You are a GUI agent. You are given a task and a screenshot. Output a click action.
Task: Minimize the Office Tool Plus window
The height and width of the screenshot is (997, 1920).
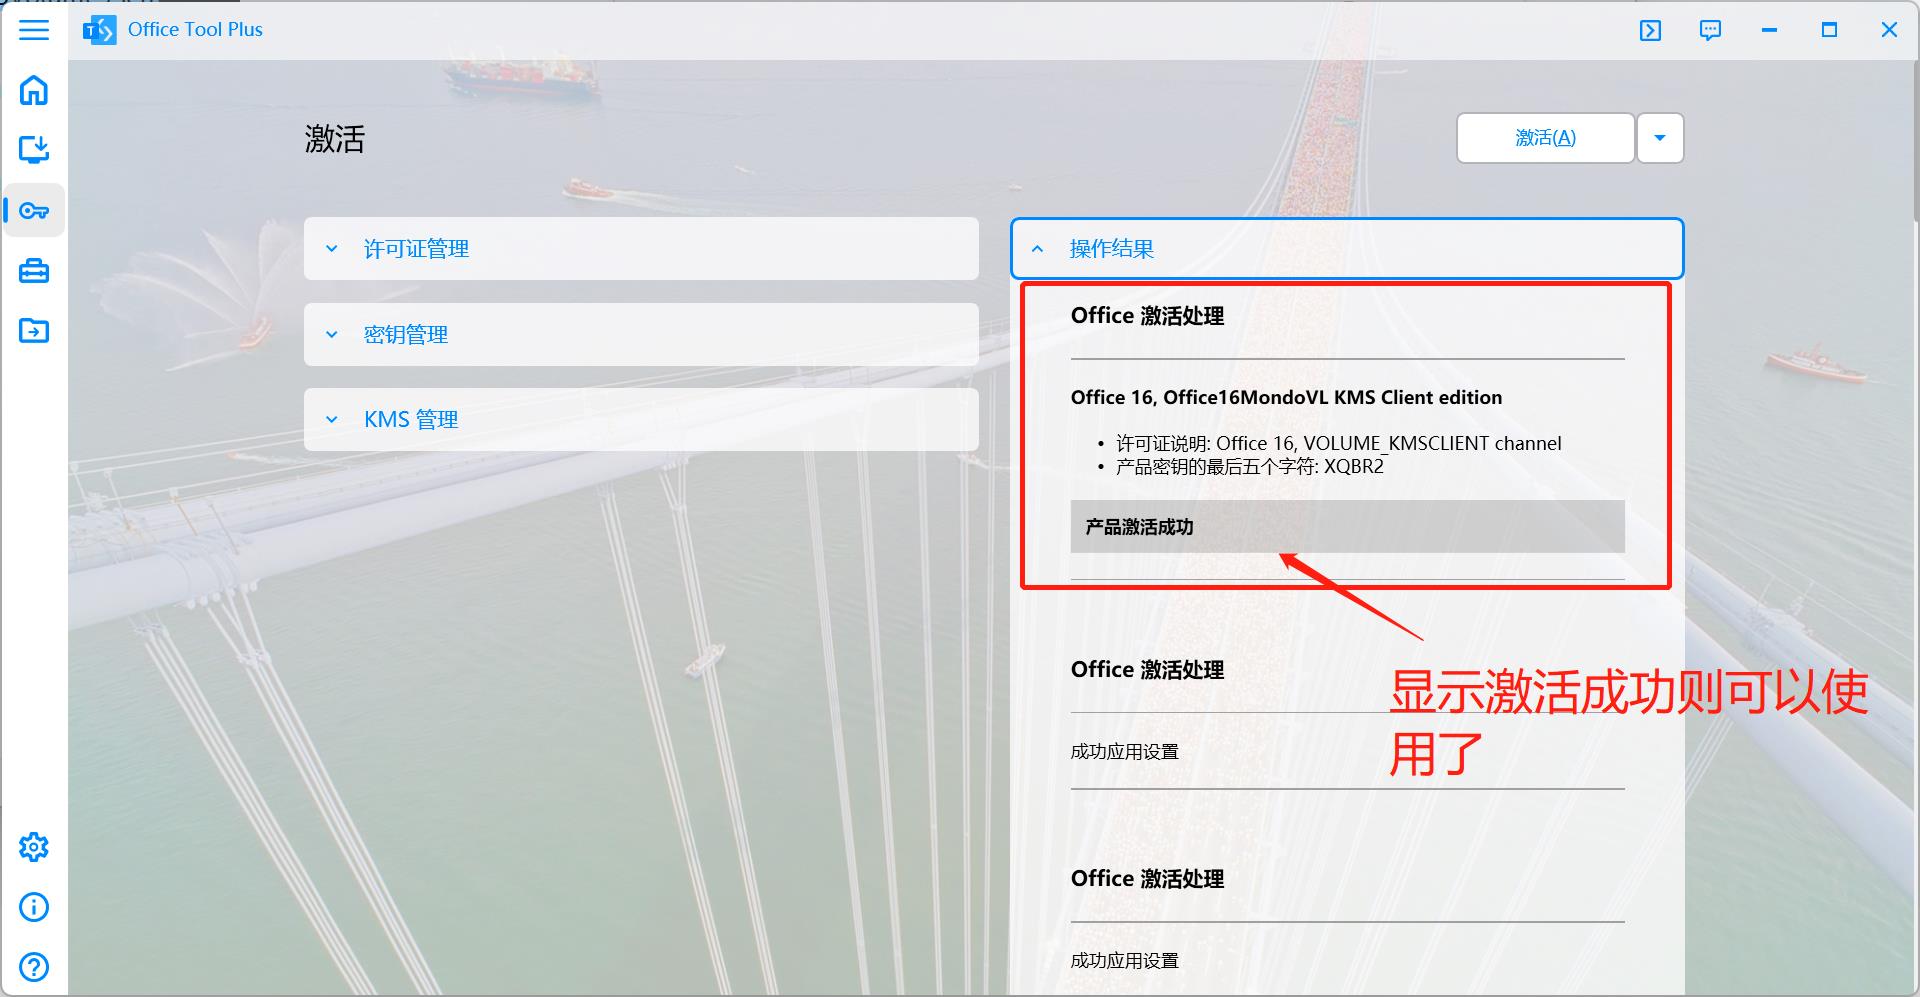(1769, 30)
